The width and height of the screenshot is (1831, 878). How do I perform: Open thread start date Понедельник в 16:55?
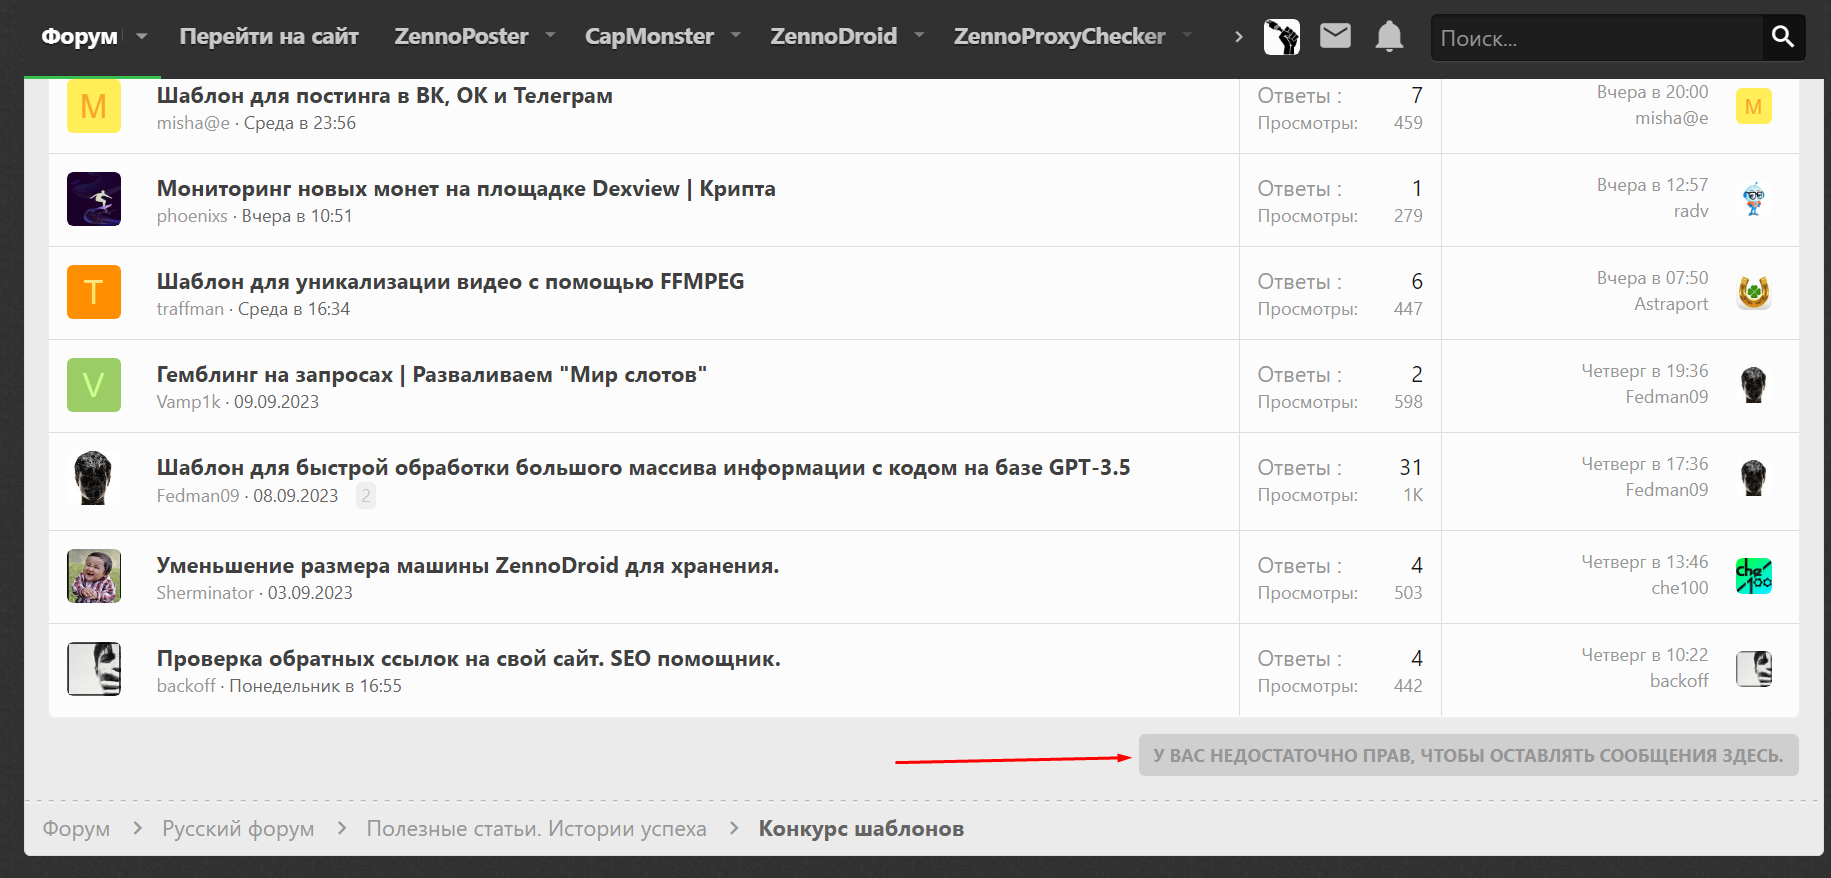[x=315, y=686]
